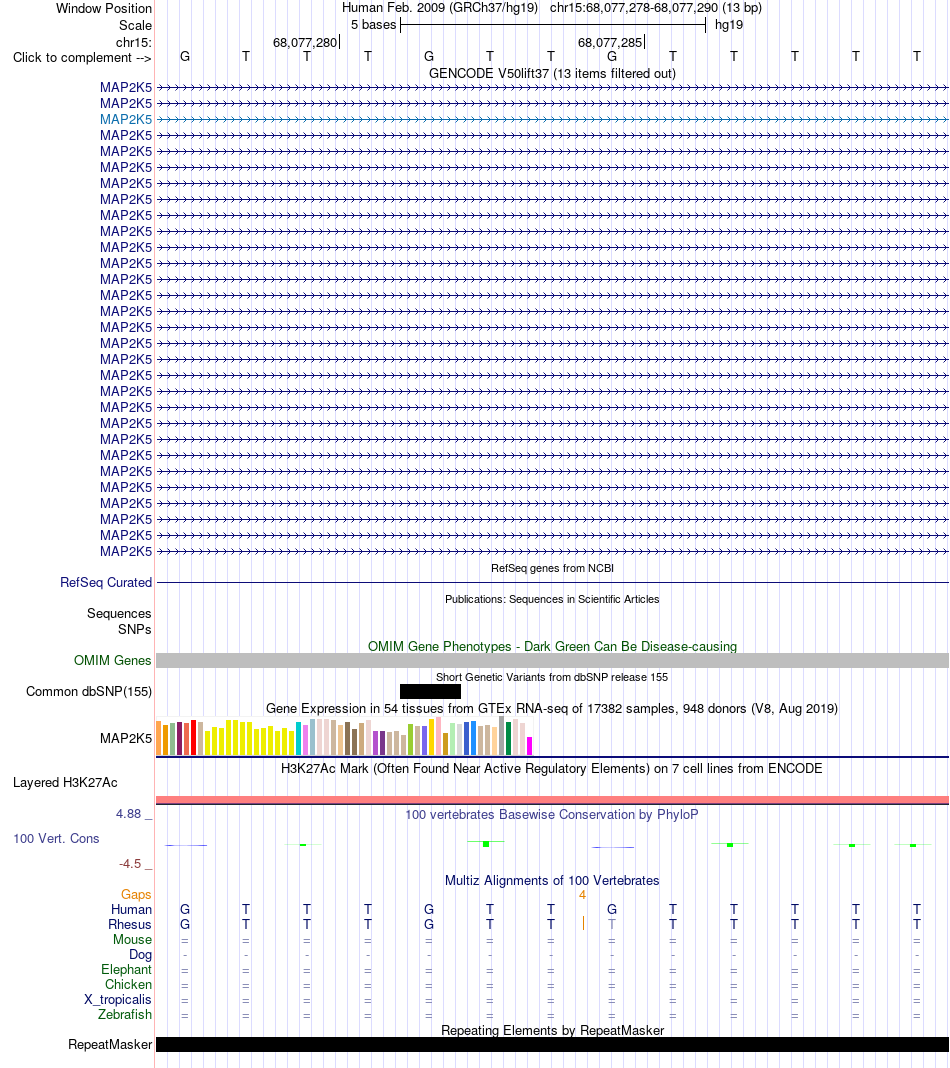The height and width of the screenshot is (1068, 950).
Task: Click the Chicken species label
Action: tap(128, 984)
